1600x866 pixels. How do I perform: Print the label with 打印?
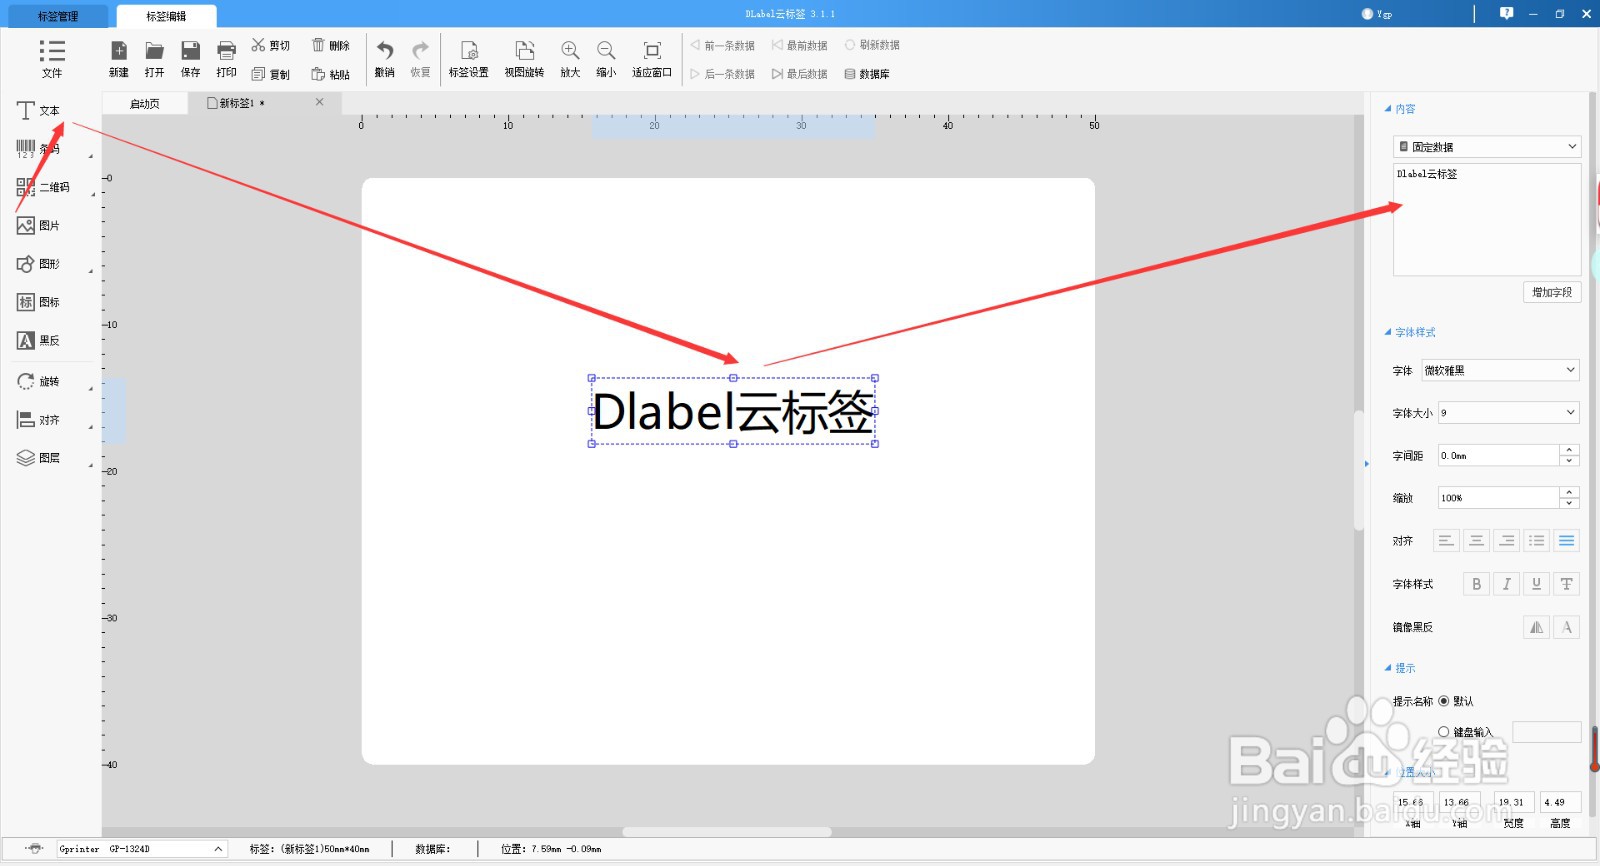point(227,59)
